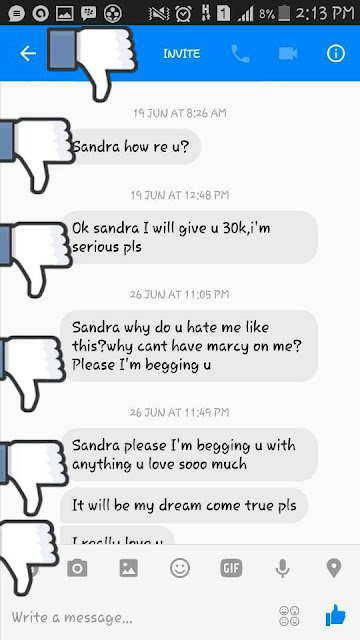Start a voice call with phone icon
This screenshot has height=640, width=360.
tap(240, 53)
